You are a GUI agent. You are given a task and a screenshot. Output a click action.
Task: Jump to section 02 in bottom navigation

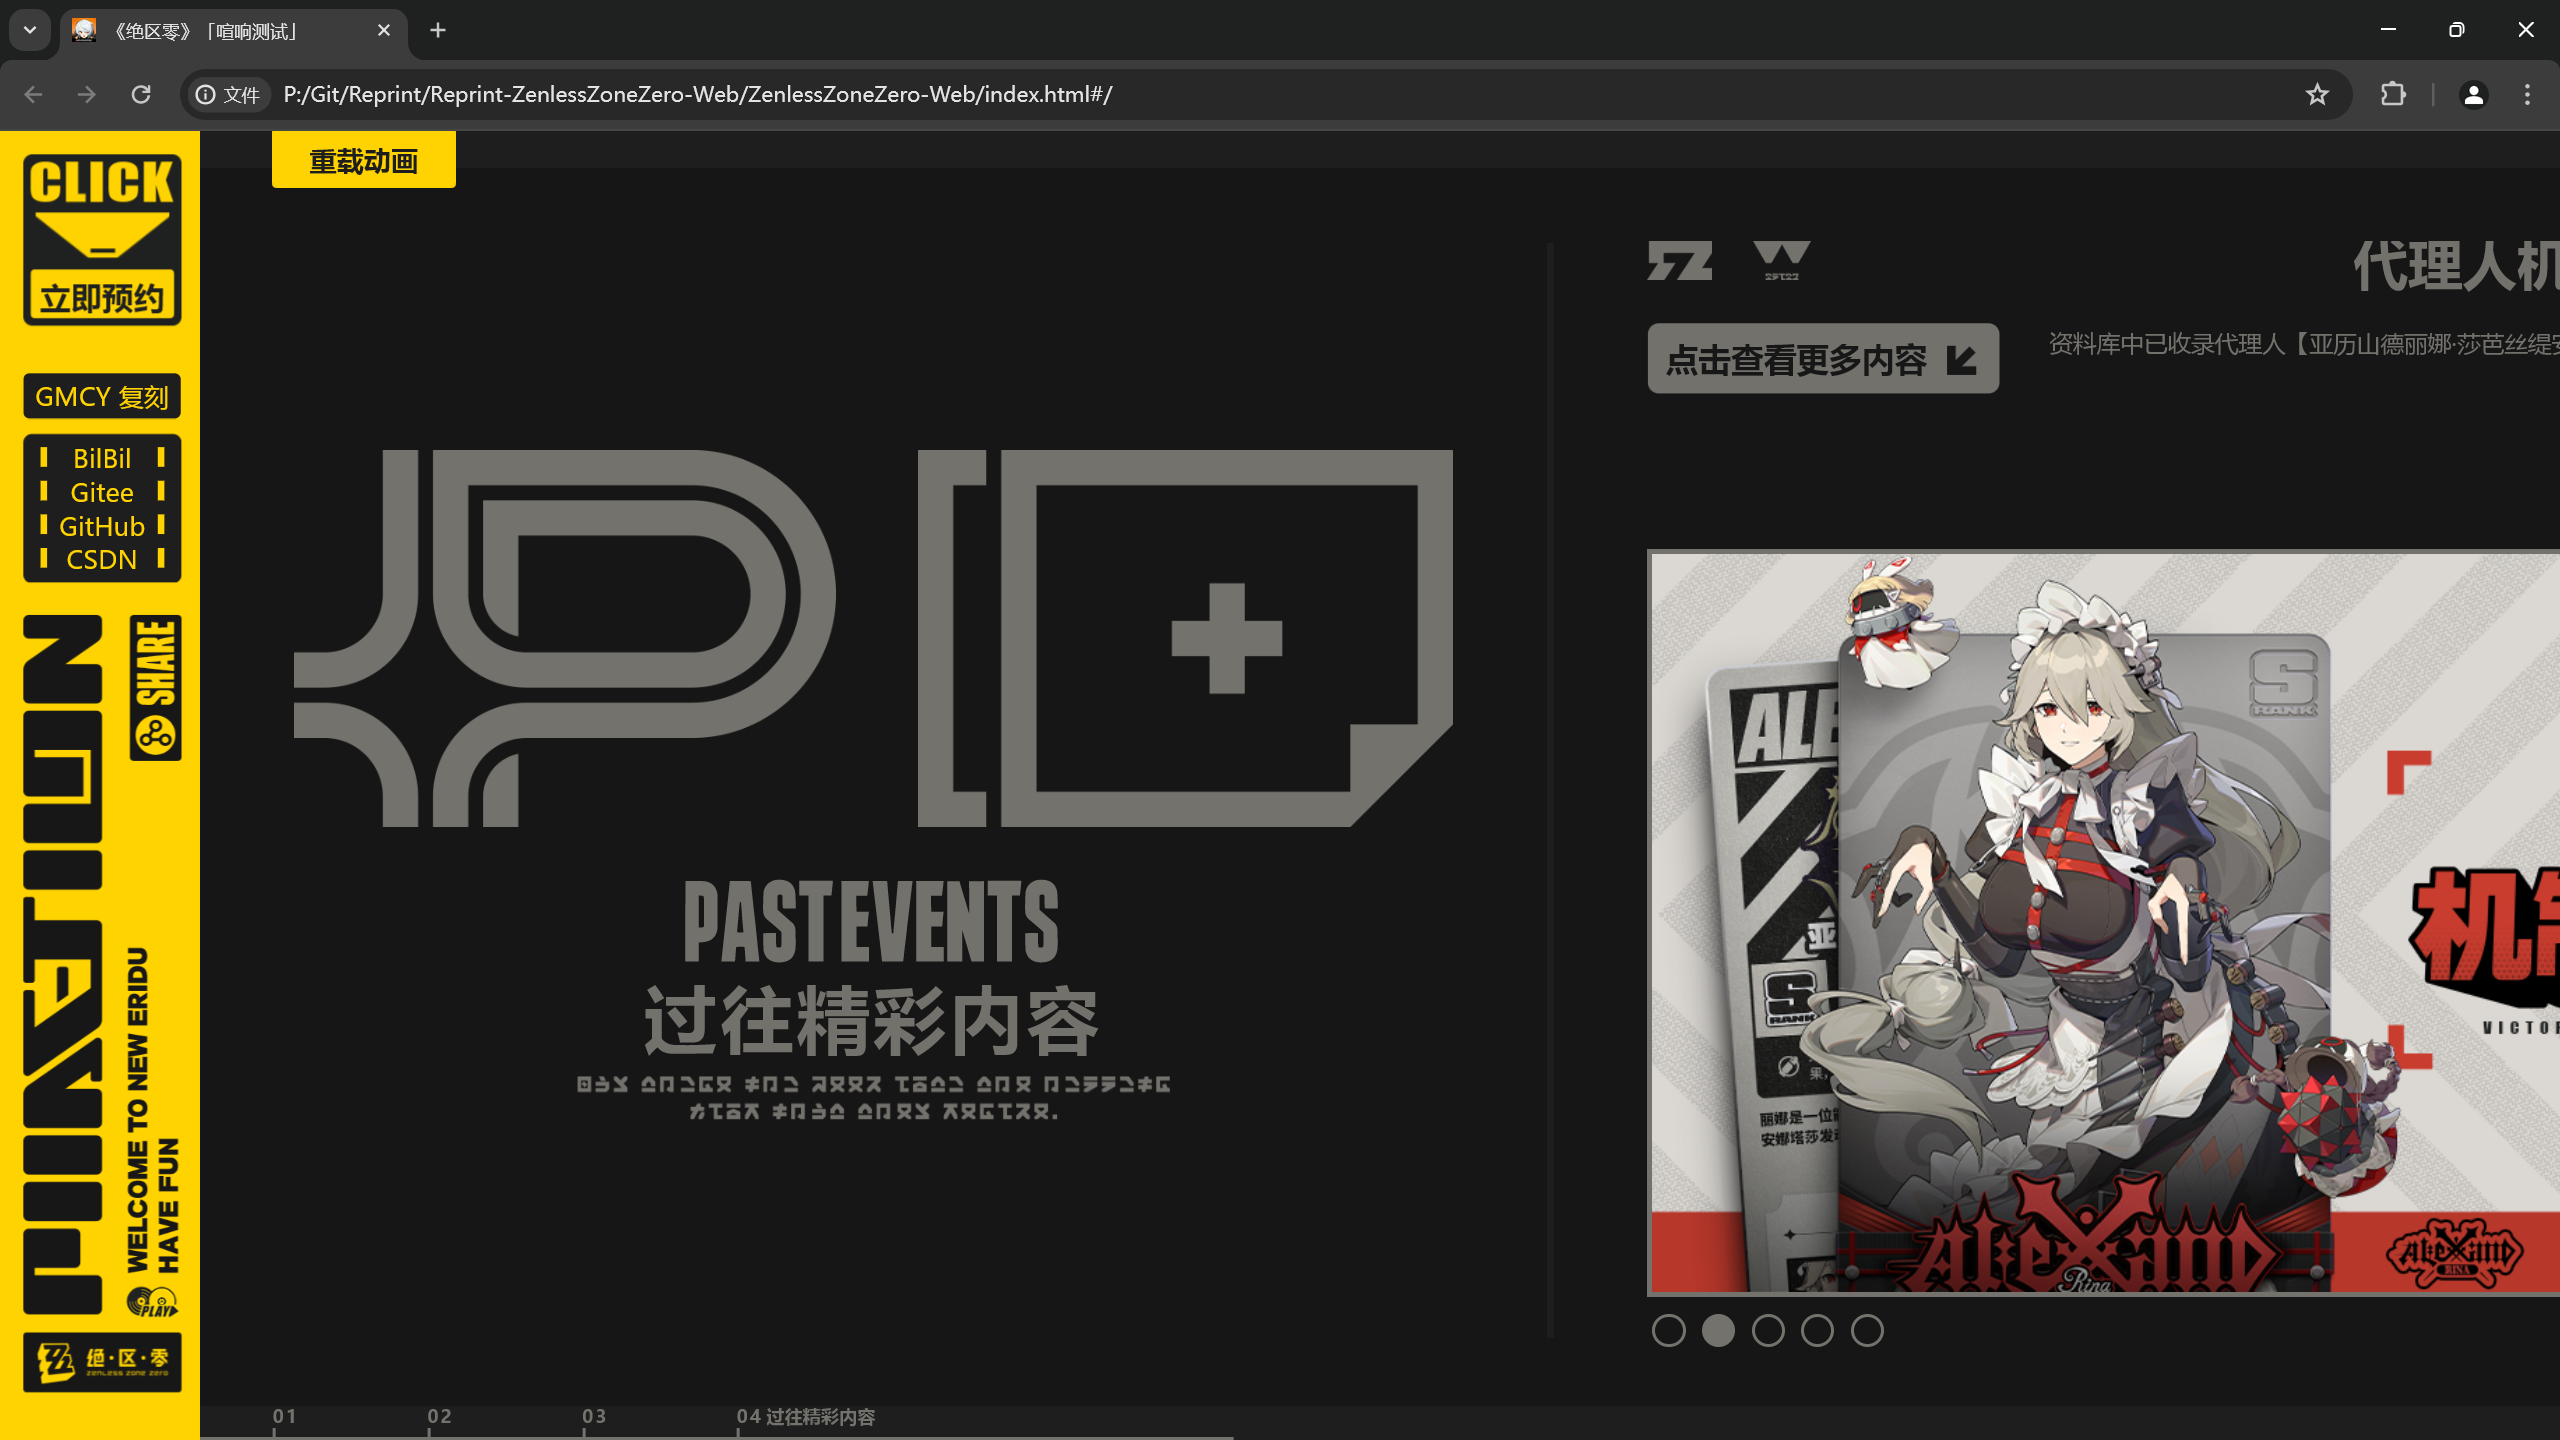coord(439,1416)
